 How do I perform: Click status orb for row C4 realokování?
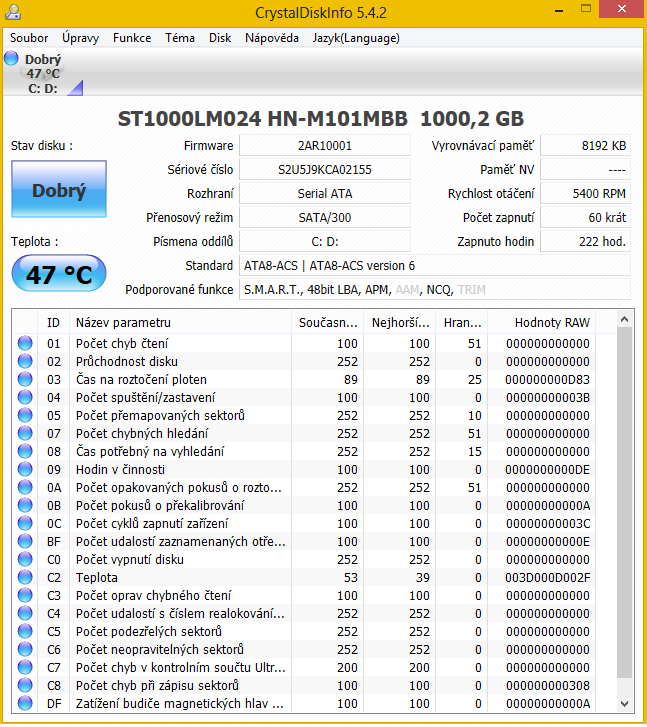[25, 613]
